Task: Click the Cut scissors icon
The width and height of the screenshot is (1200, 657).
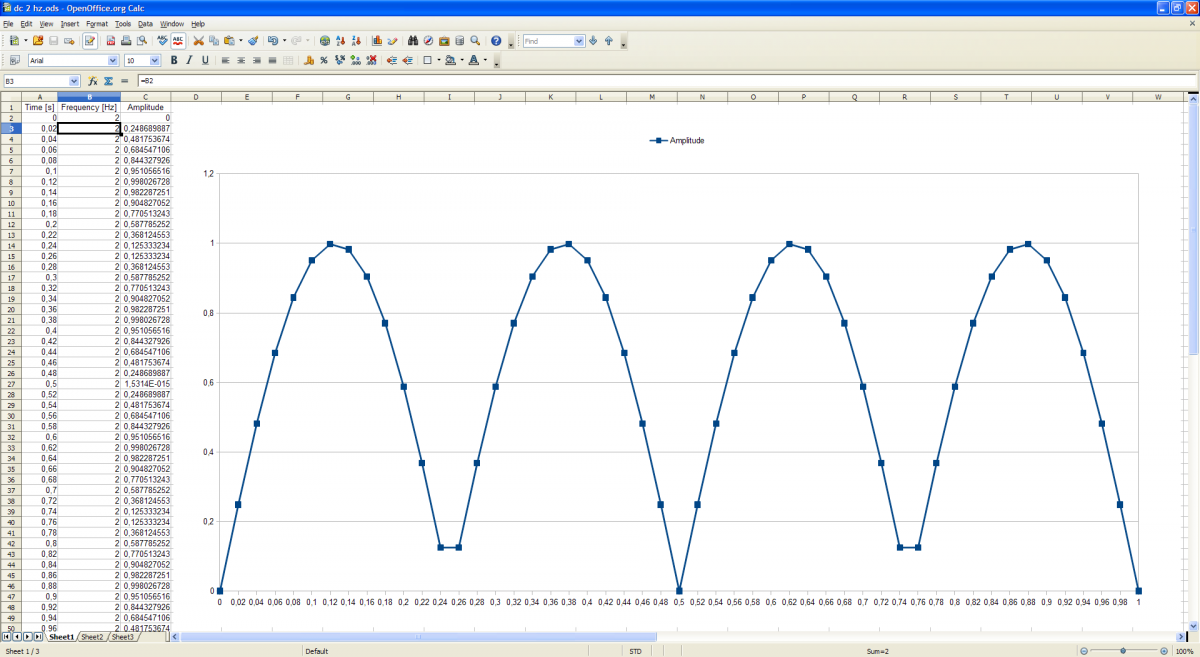Action: (198, 41)
